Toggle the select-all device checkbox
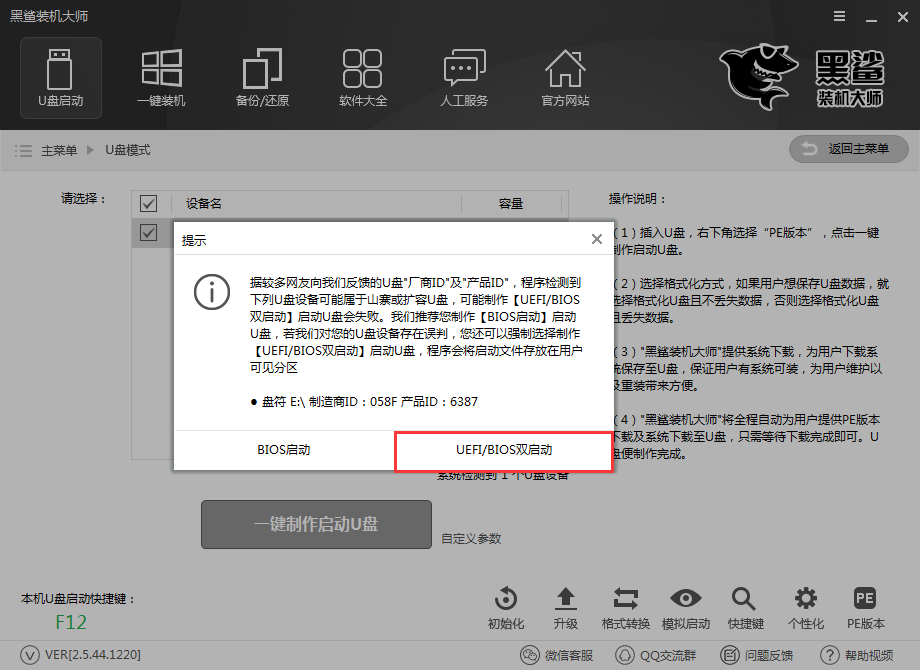Screen dimensions: 920x670 (148, 203)
